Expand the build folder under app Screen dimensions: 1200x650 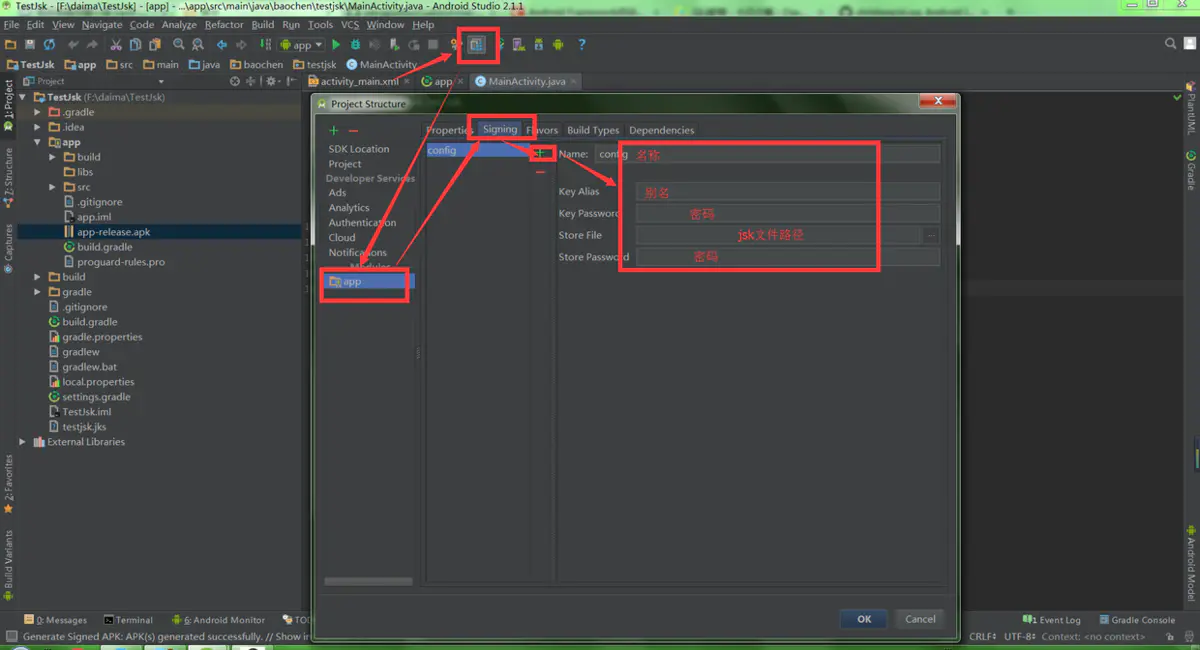coord(53,157)
